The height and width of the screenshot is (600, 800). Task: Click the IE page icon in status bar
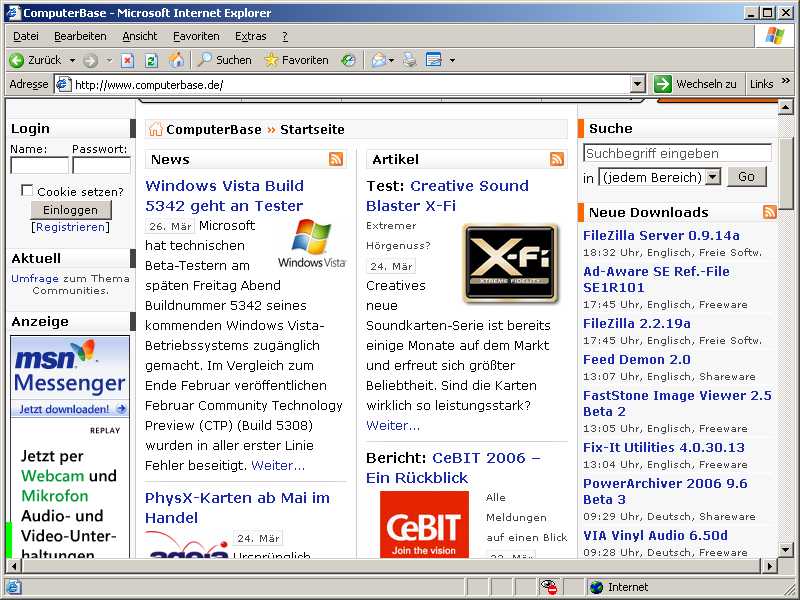(13, 587)
